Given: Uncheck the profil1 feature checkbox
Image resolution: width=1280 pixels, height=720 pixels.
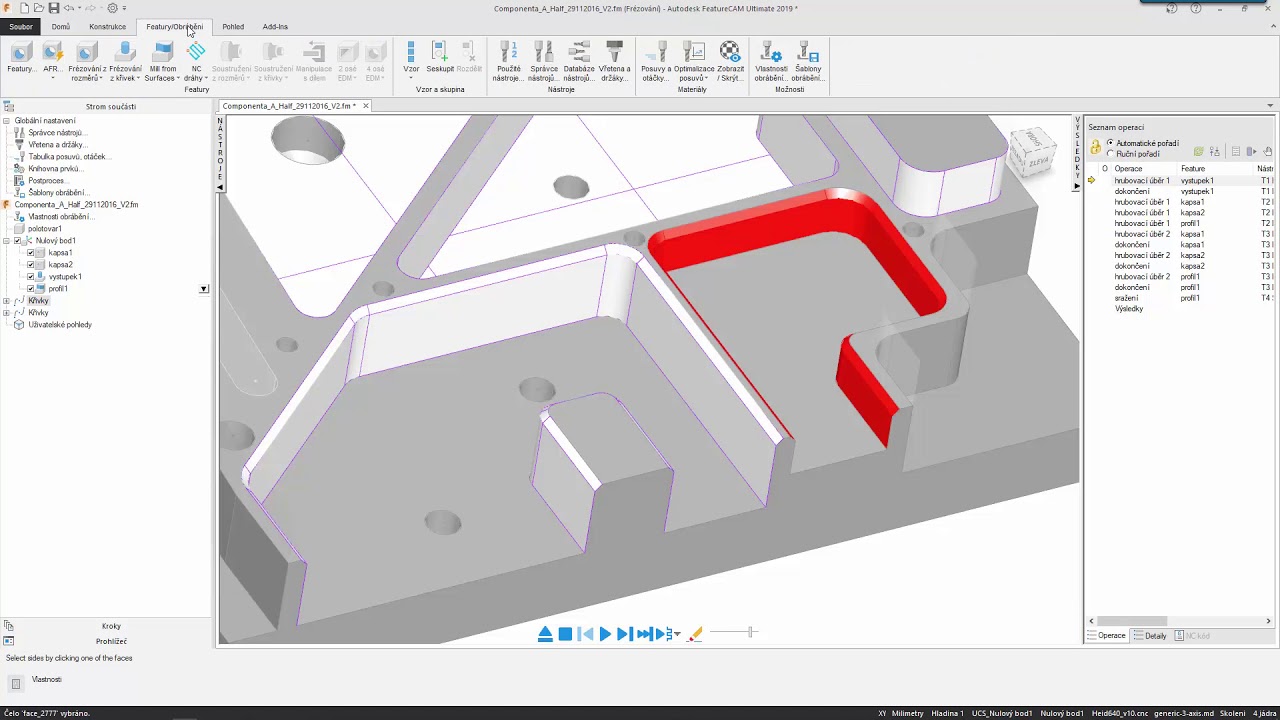Looking at the screenshot, I should (30, 289).
